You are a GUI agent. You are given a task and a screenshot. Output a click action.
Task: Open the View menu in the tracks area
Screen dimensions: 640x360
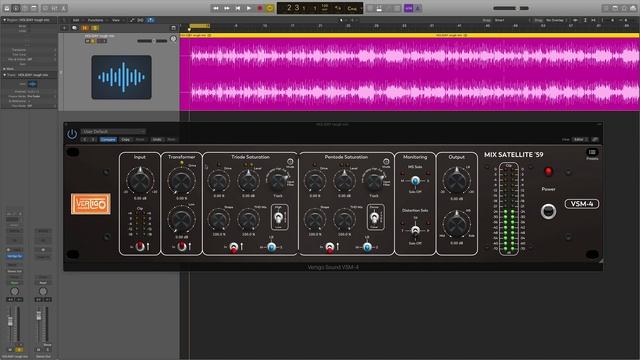point(116,20)
